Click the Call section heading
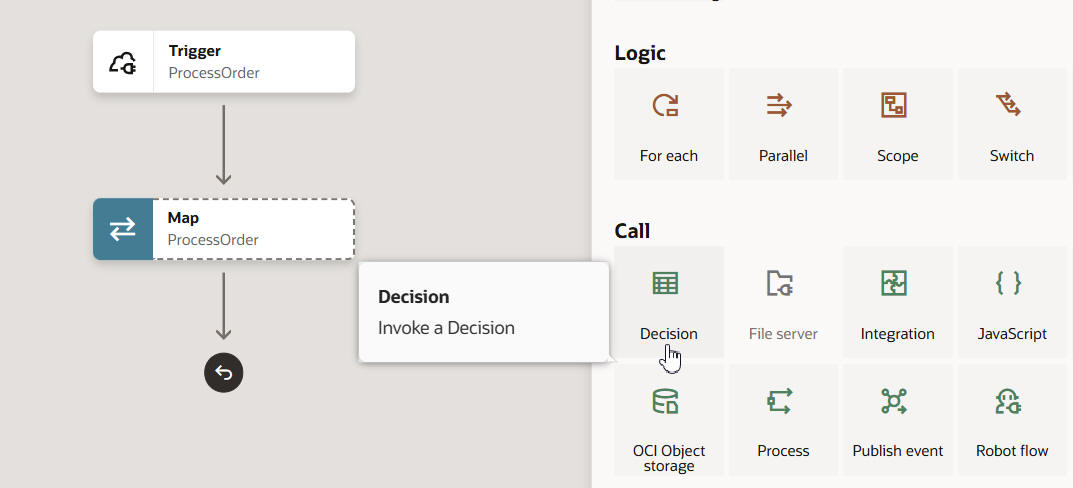 point(632,231)
